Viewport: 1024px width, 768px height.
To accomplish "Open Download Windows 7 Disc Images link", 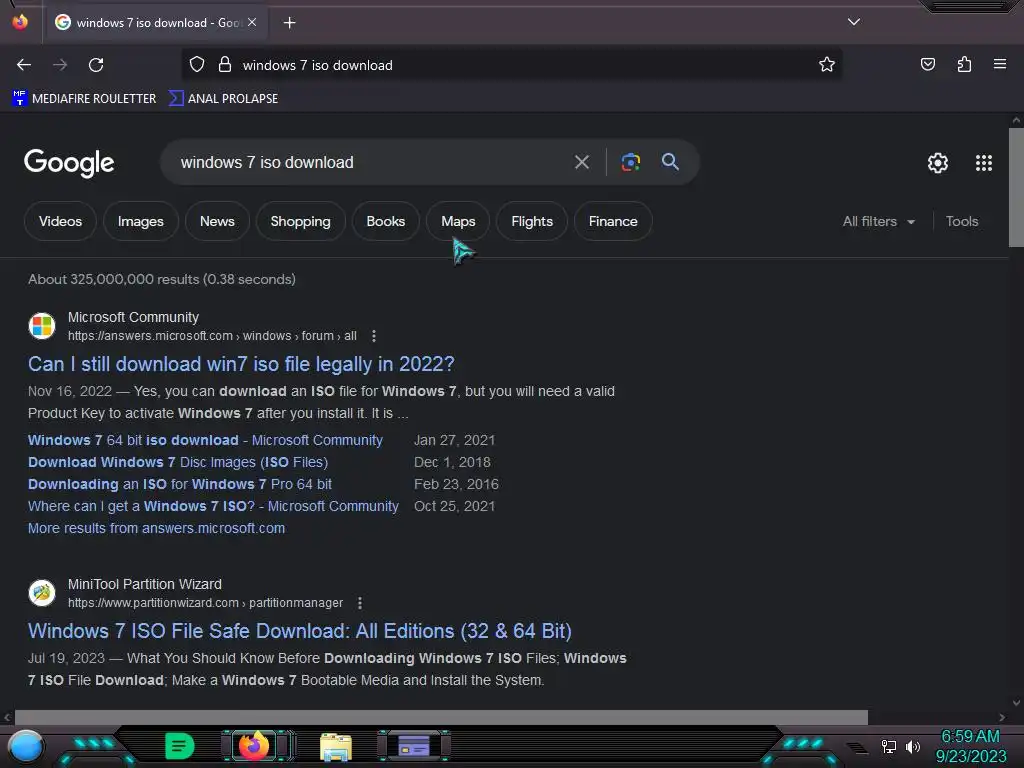I will pyautogui.click(x=178, y=462).
